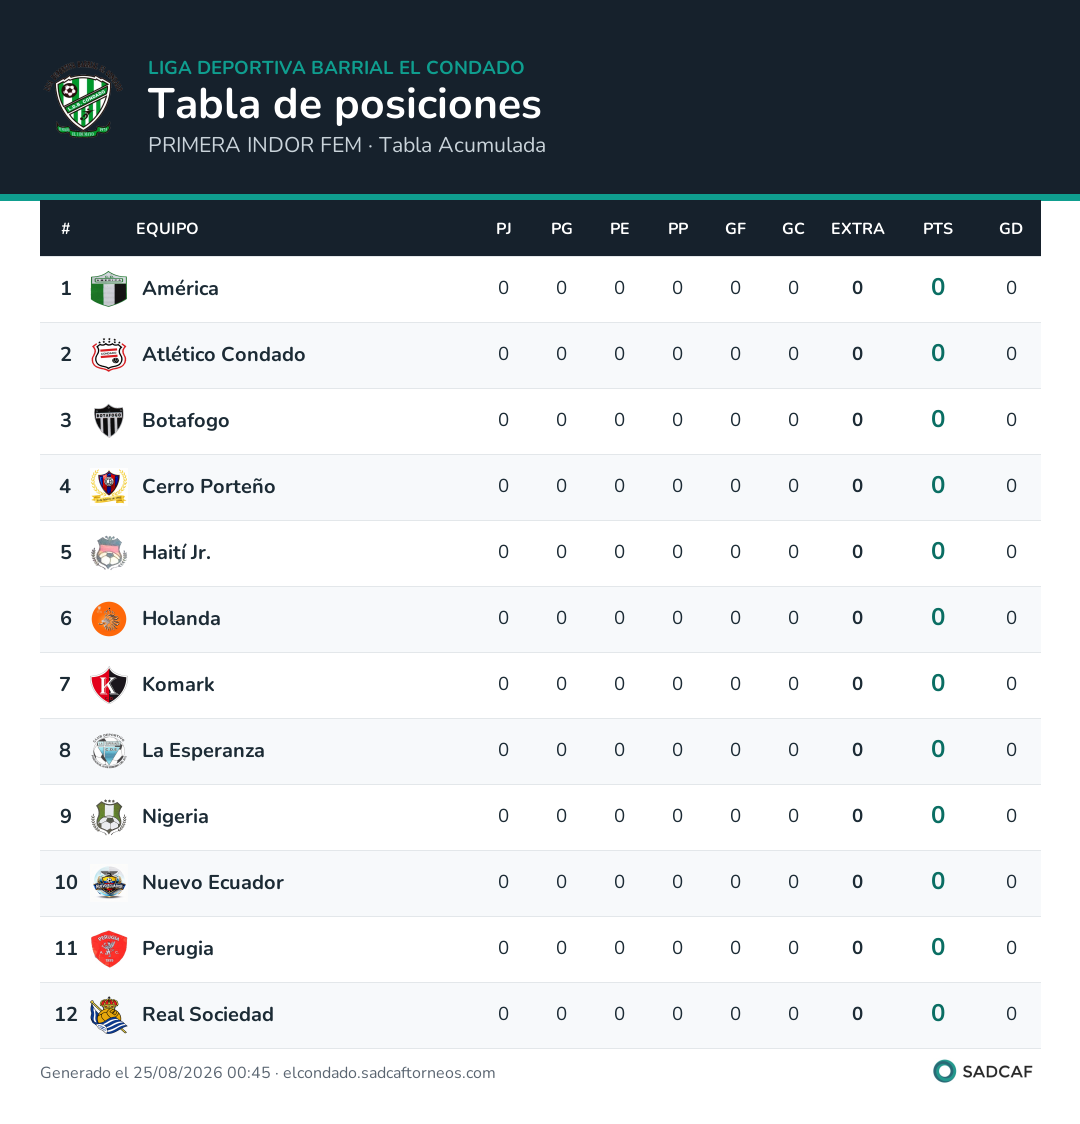Select the Atlético Condado team badge
This screenshot has height=1124, width=1080.
(x=109, y=355)
